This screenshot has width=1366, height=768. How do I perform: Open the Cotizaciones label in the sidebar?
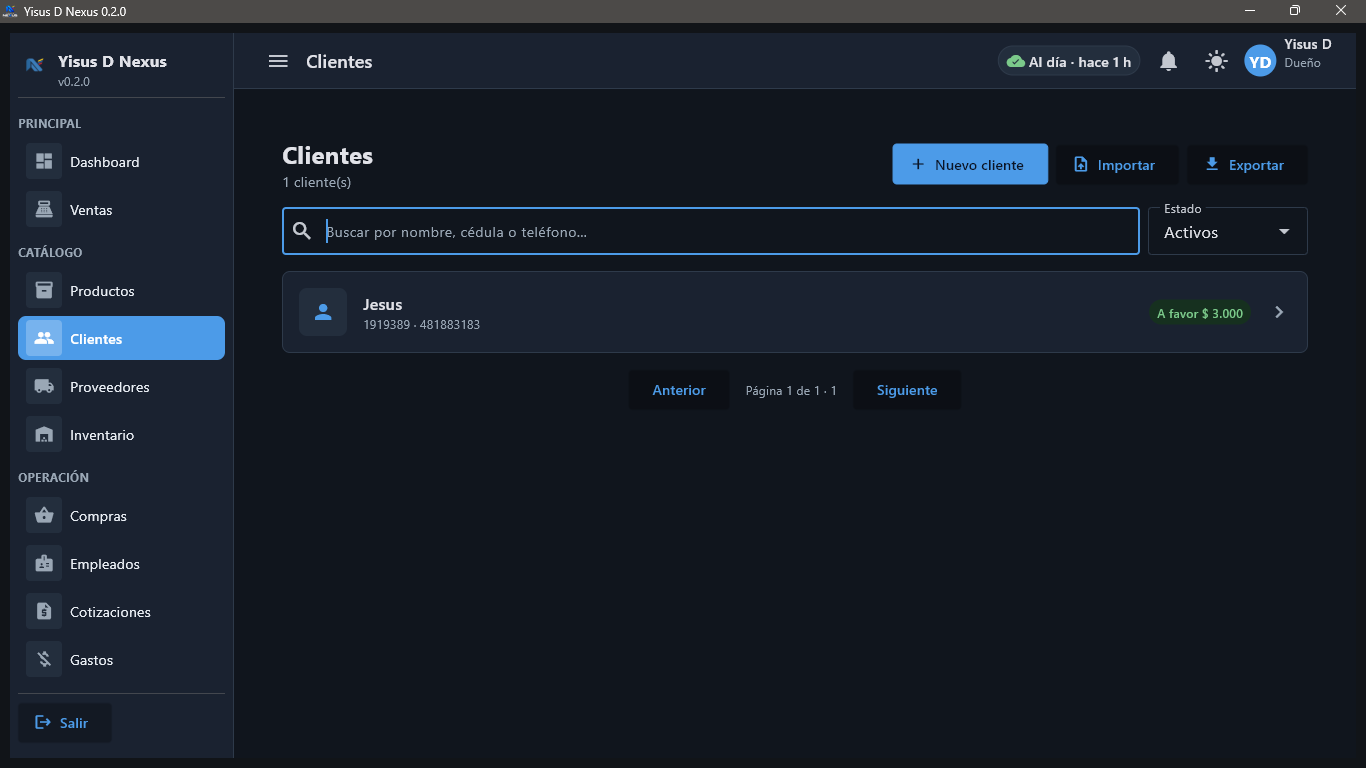point(110,612)
